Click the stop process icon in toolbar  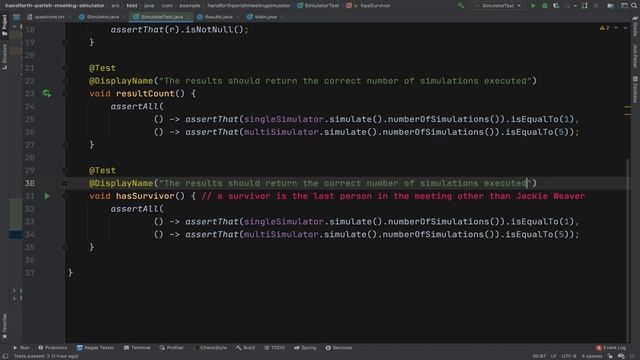coord(596,6)
